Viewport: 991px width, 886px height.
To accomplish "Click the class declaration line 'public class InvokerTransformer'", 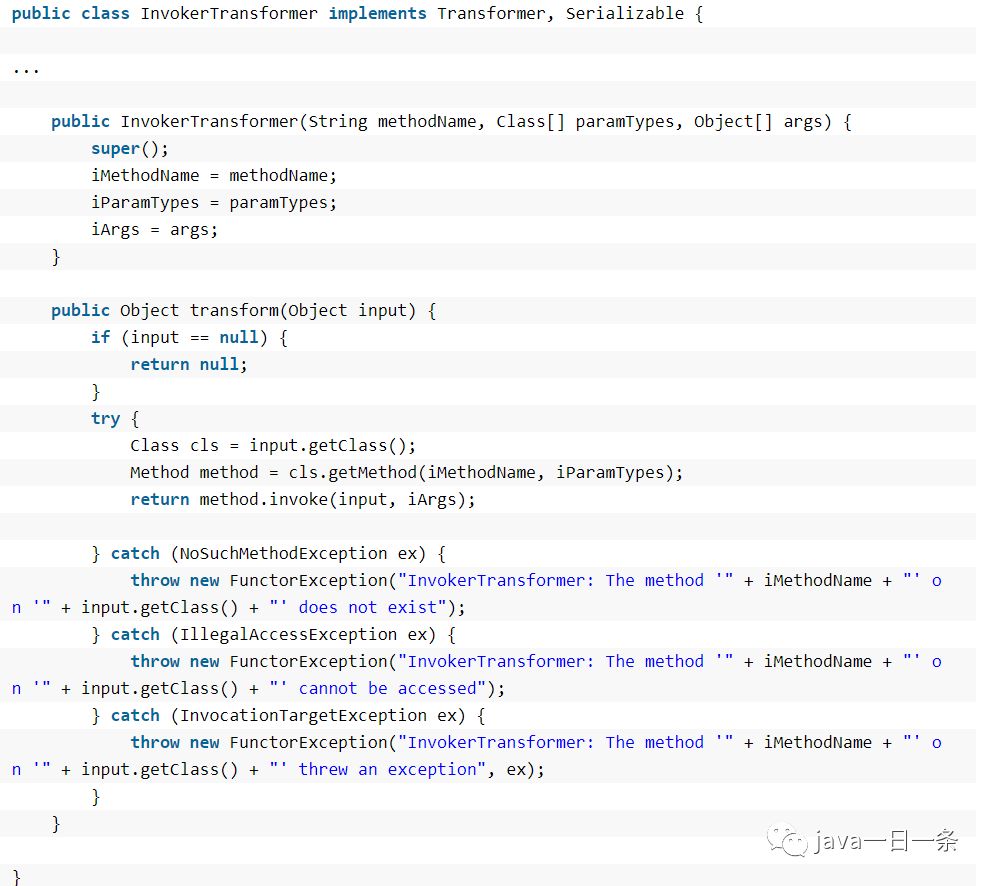I will click(x=357, y=13).
